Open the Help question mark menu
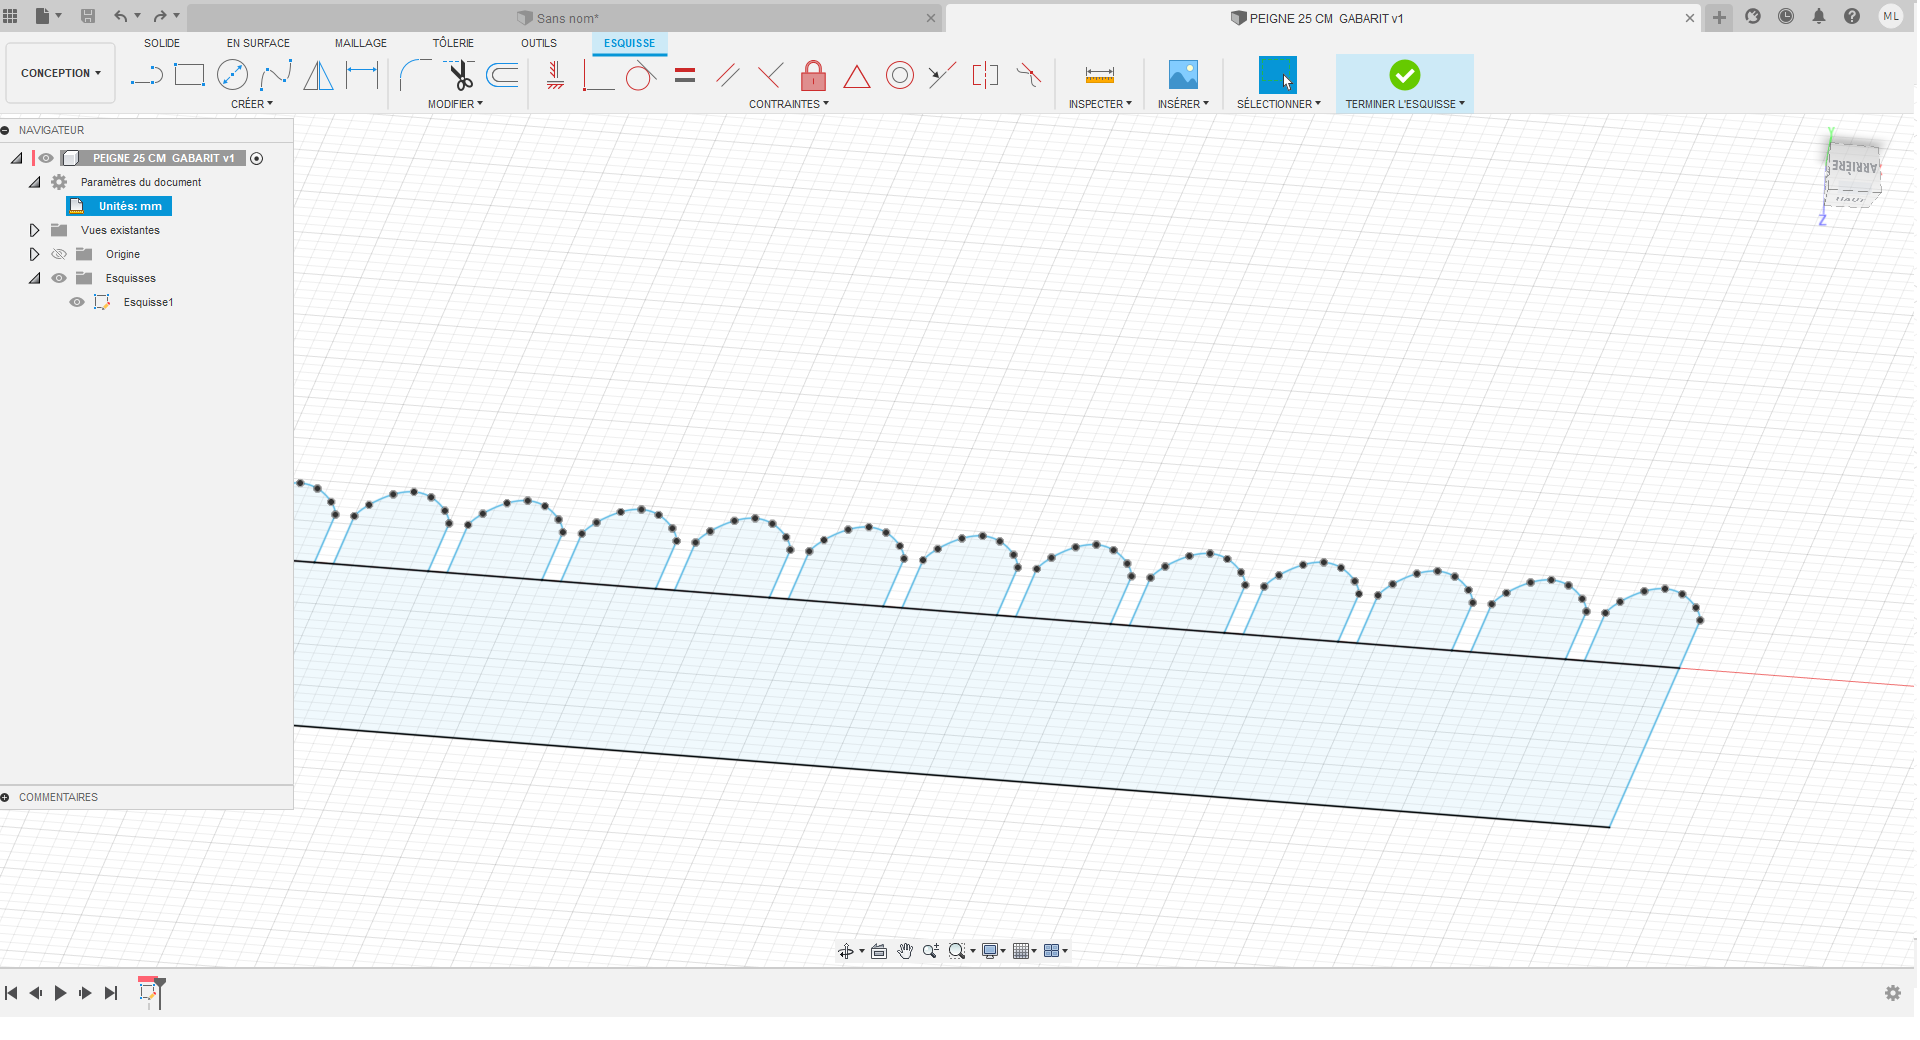 pyautogui.click(x=1852, y=16)
